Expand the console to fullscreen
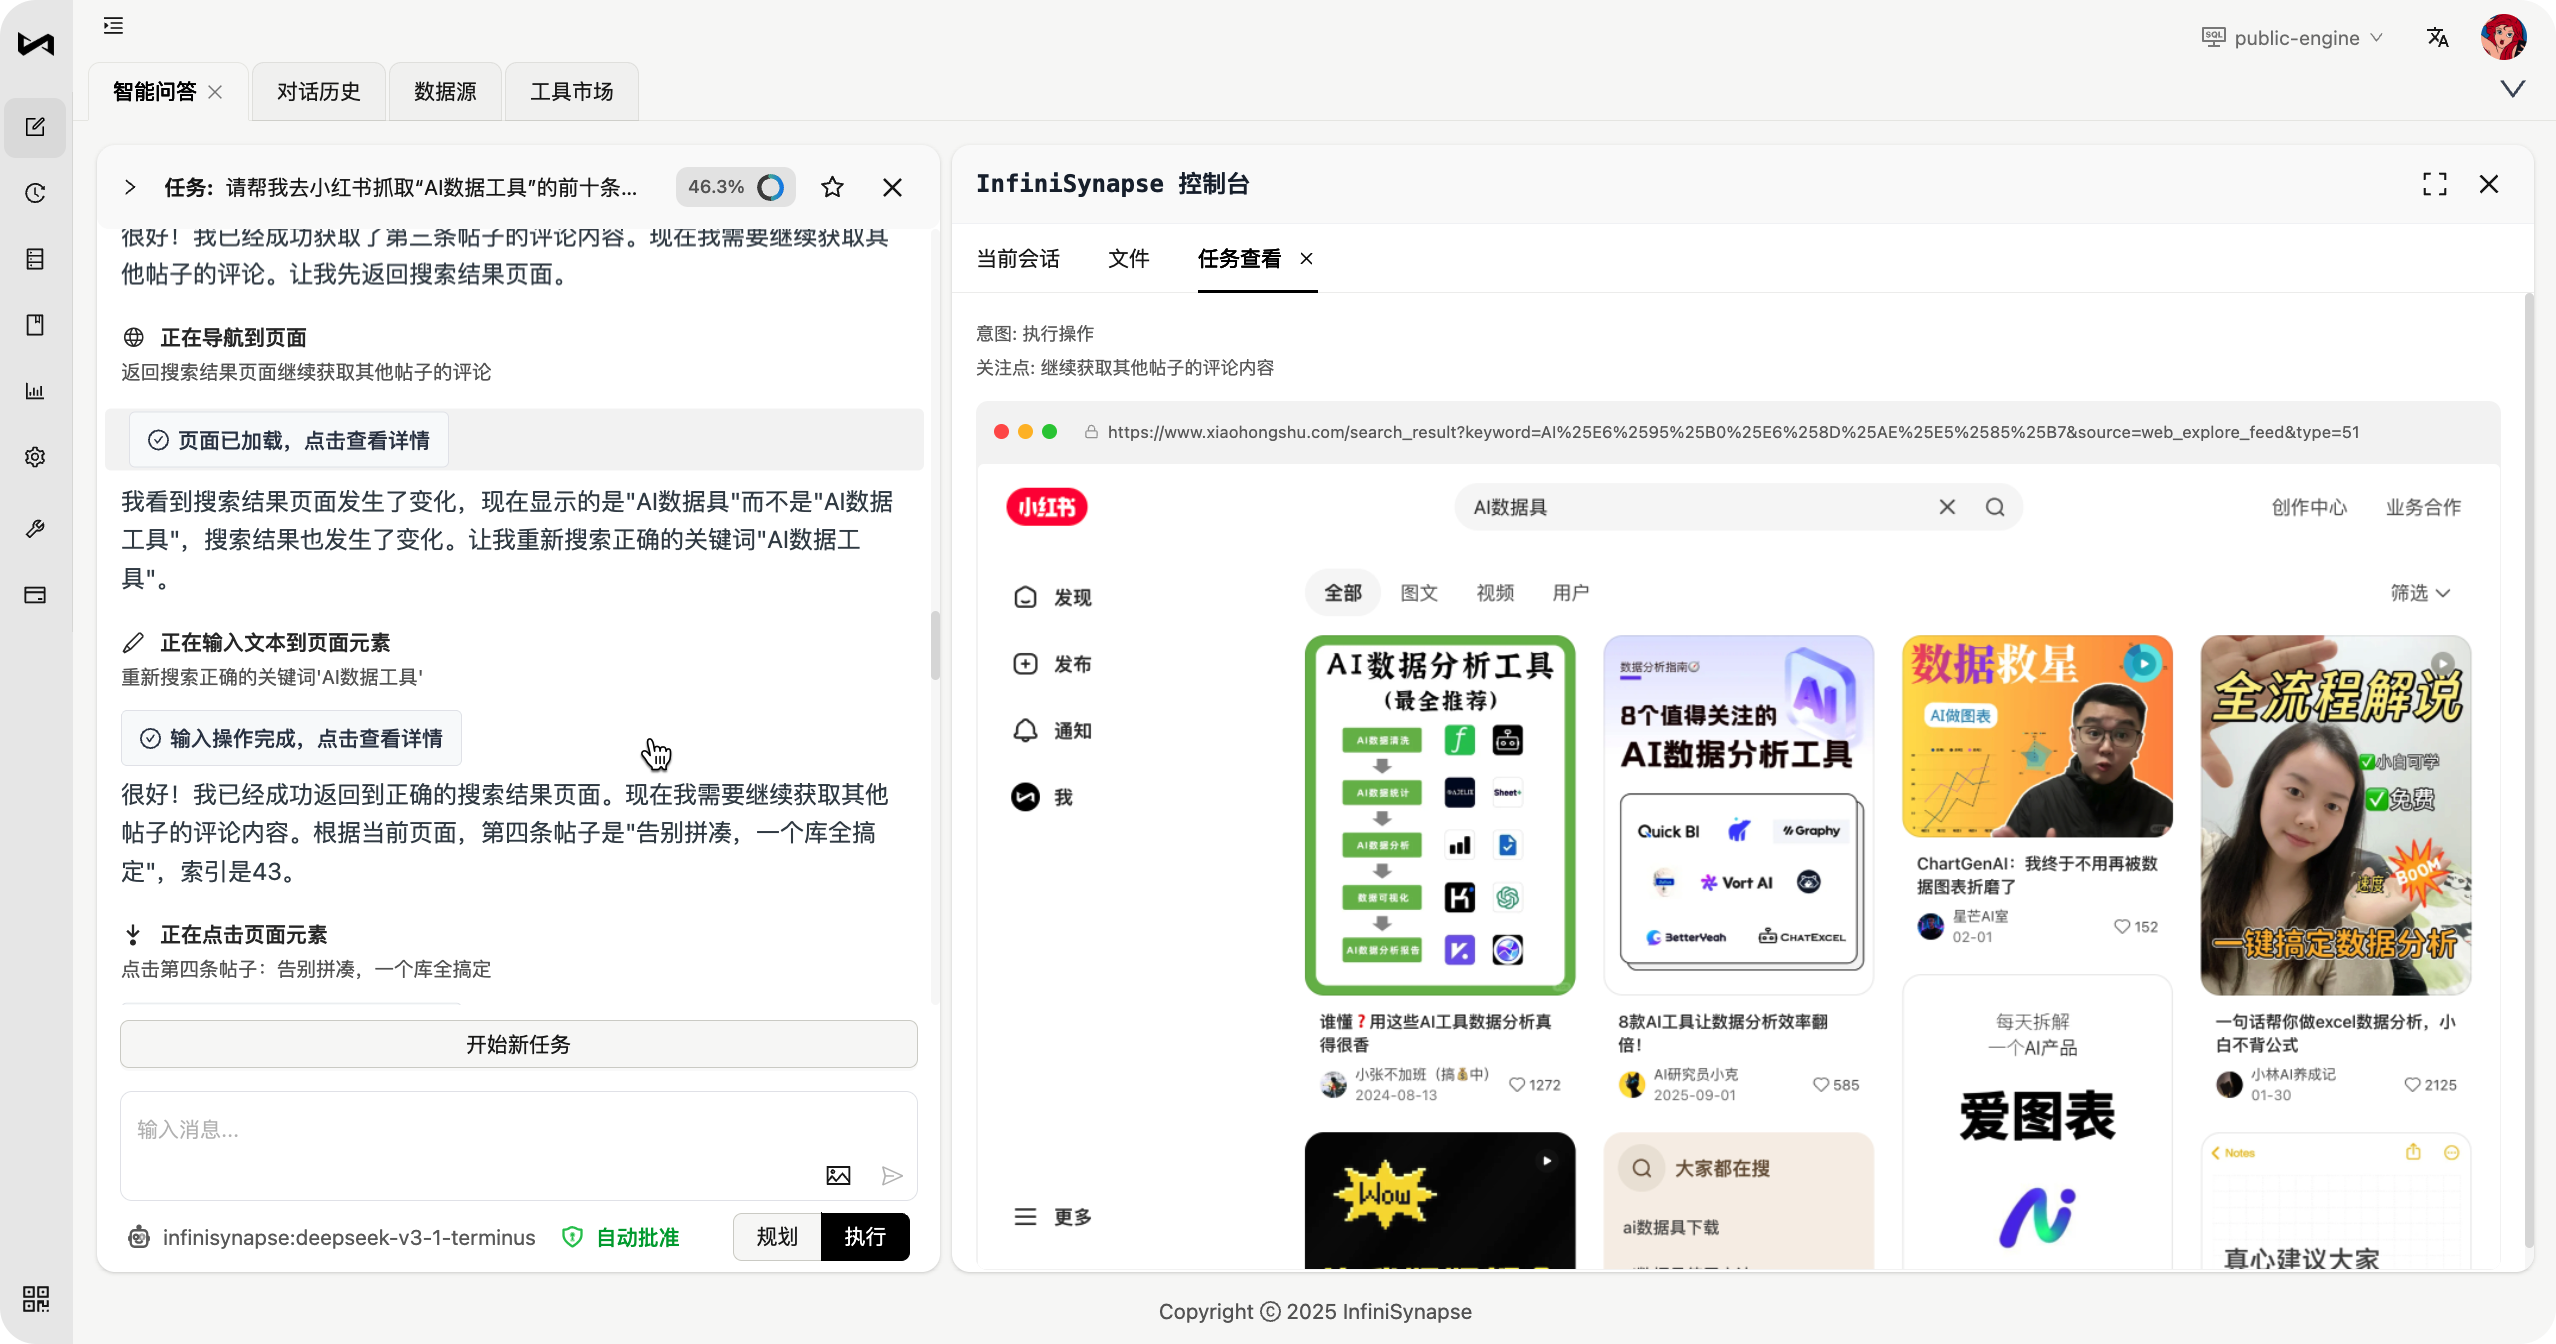 click(x=2434, y=184)
